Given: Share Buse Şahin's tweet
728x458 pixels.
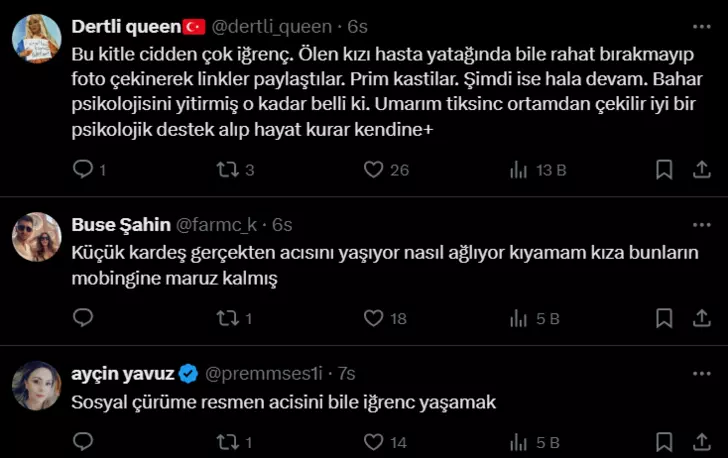Looking at the screenshot, I should click(x=702, y=318).
